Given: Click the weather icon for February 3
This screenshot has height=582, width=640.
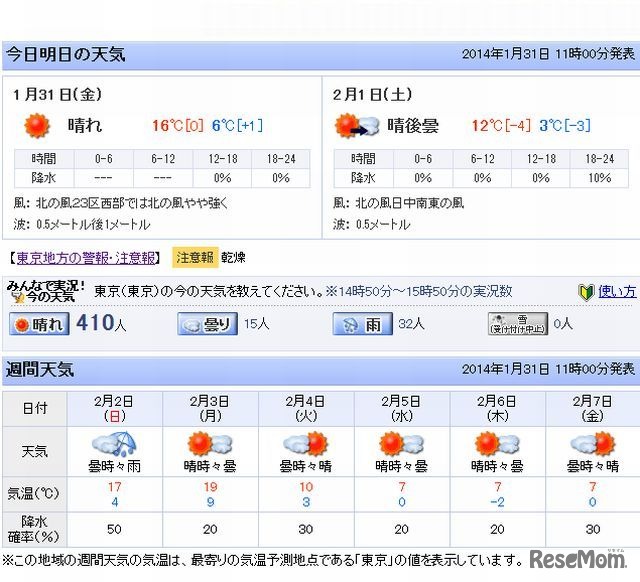Looking at the screenshot, I should pyautogui.click(x=210, y=444).
